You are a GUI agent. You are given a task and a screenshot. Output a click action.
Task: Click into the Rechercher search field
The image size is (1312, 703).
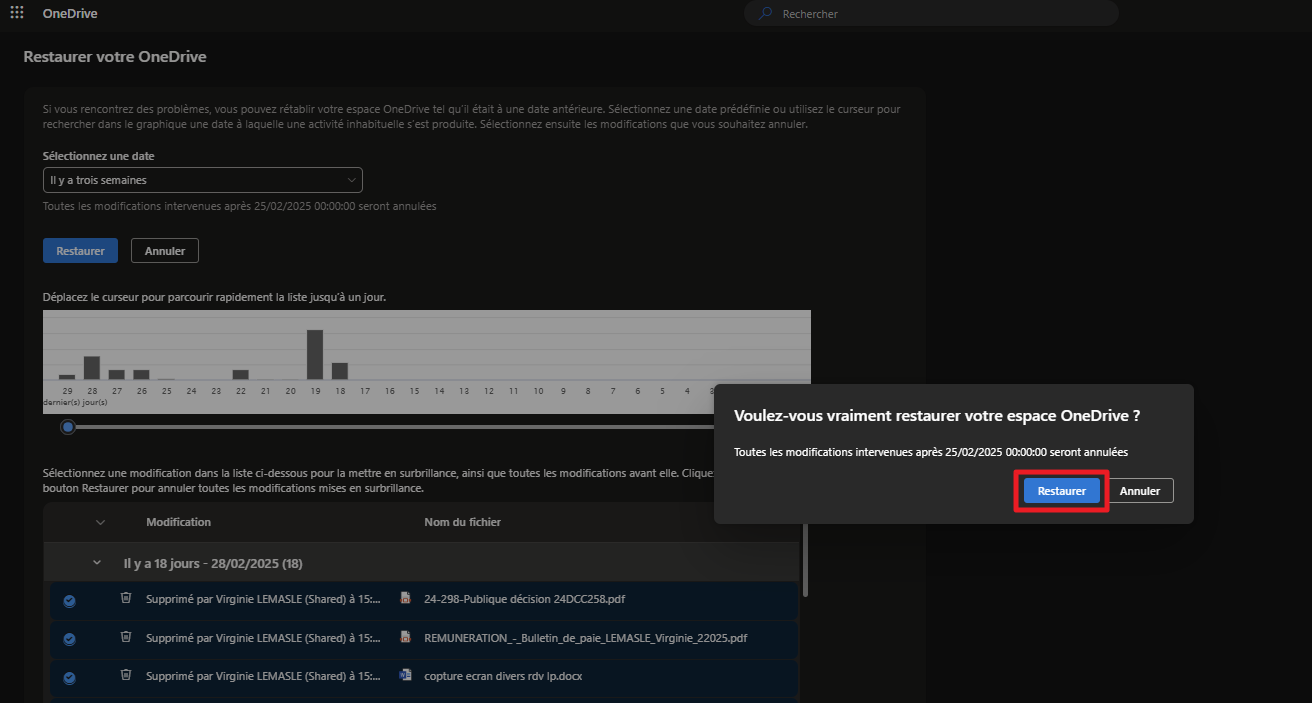tap(931, 13)
